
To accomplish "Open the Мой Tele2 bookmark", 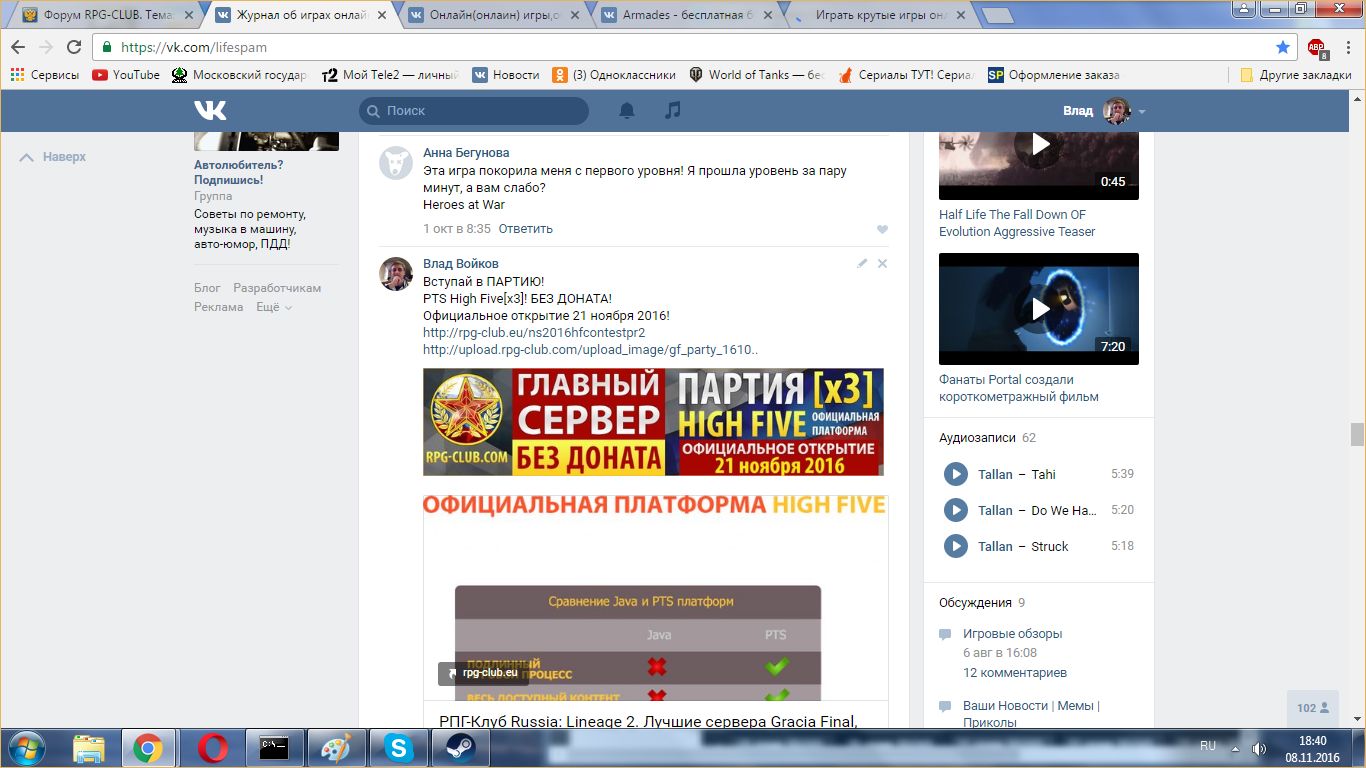I will click(x=390, y=75).
